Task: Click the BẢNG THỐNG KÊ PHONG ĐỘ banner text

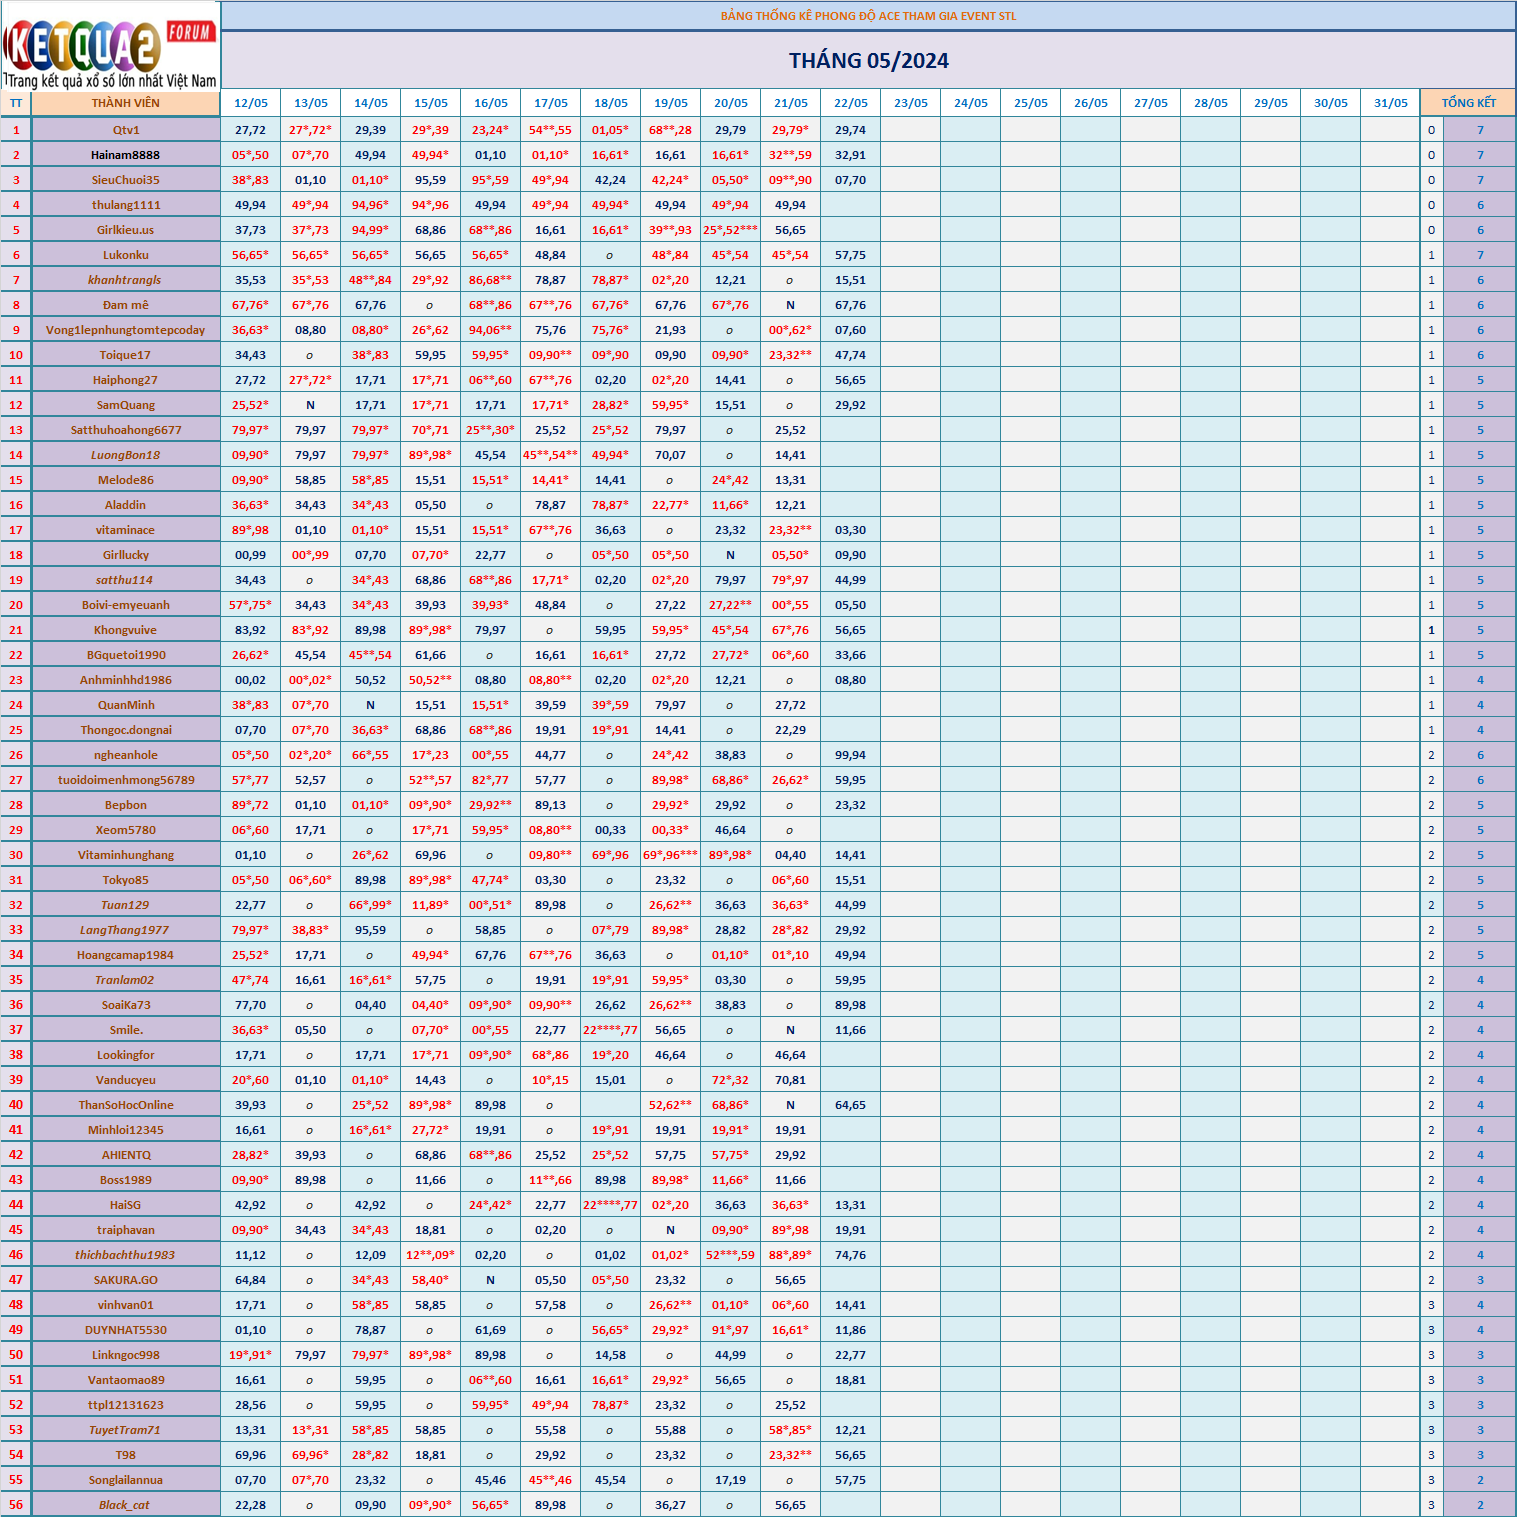Action: [x=868, y=16]
